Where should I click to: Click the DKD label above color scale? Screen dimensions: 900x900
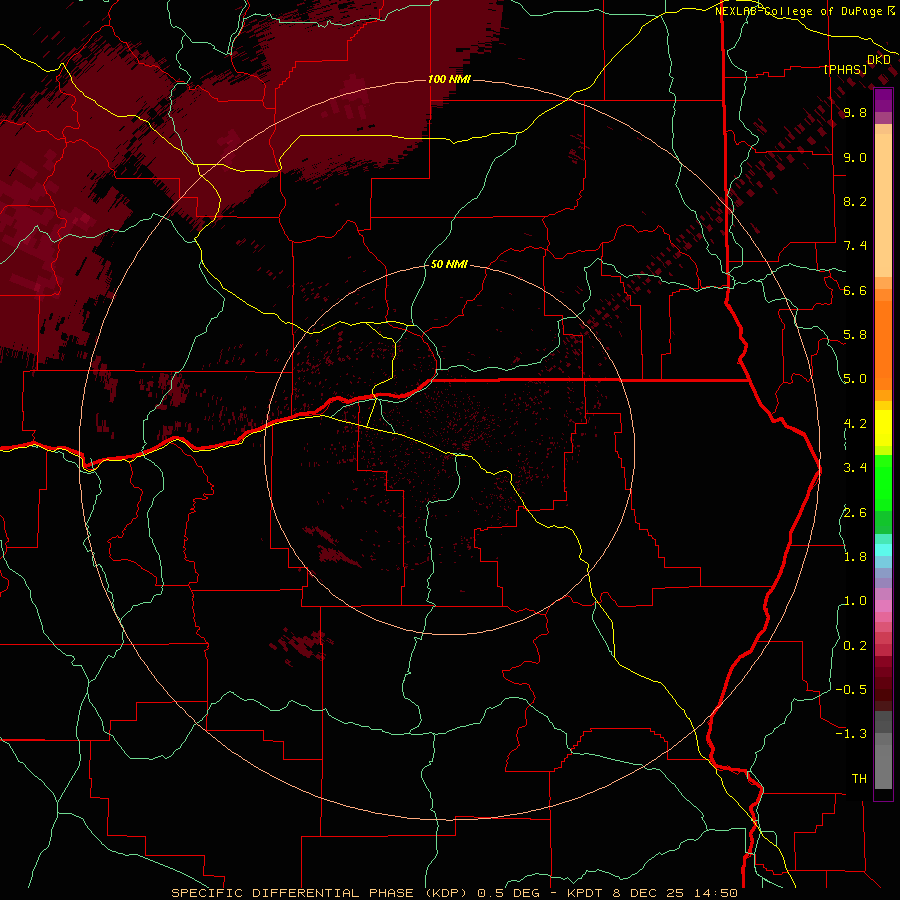coord(878,59)
